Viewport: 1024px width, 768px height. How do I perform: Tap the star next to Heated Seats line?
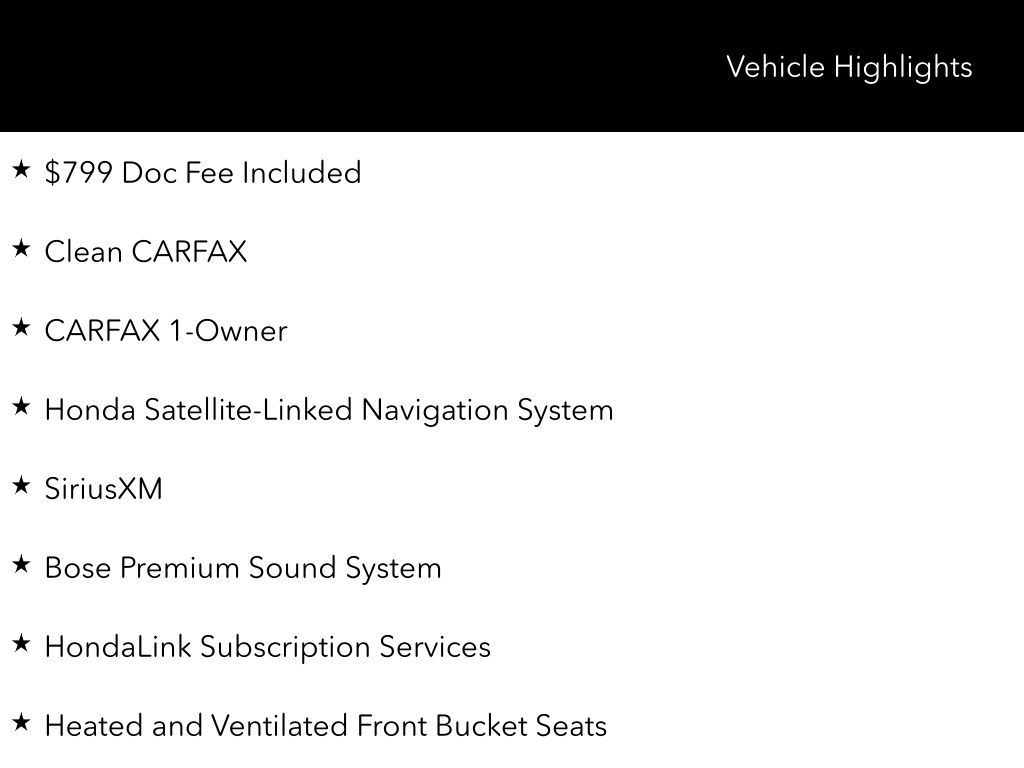[x=21, y=723]
